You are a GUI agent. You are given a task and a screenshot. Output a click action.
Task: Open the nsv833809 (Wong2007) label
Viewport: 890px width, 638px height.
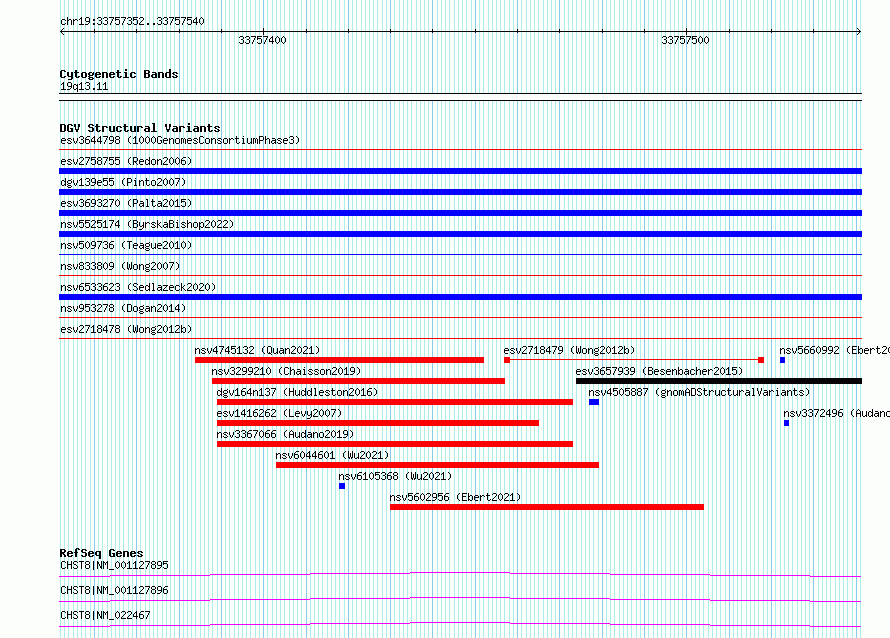(x=120, y=266)
